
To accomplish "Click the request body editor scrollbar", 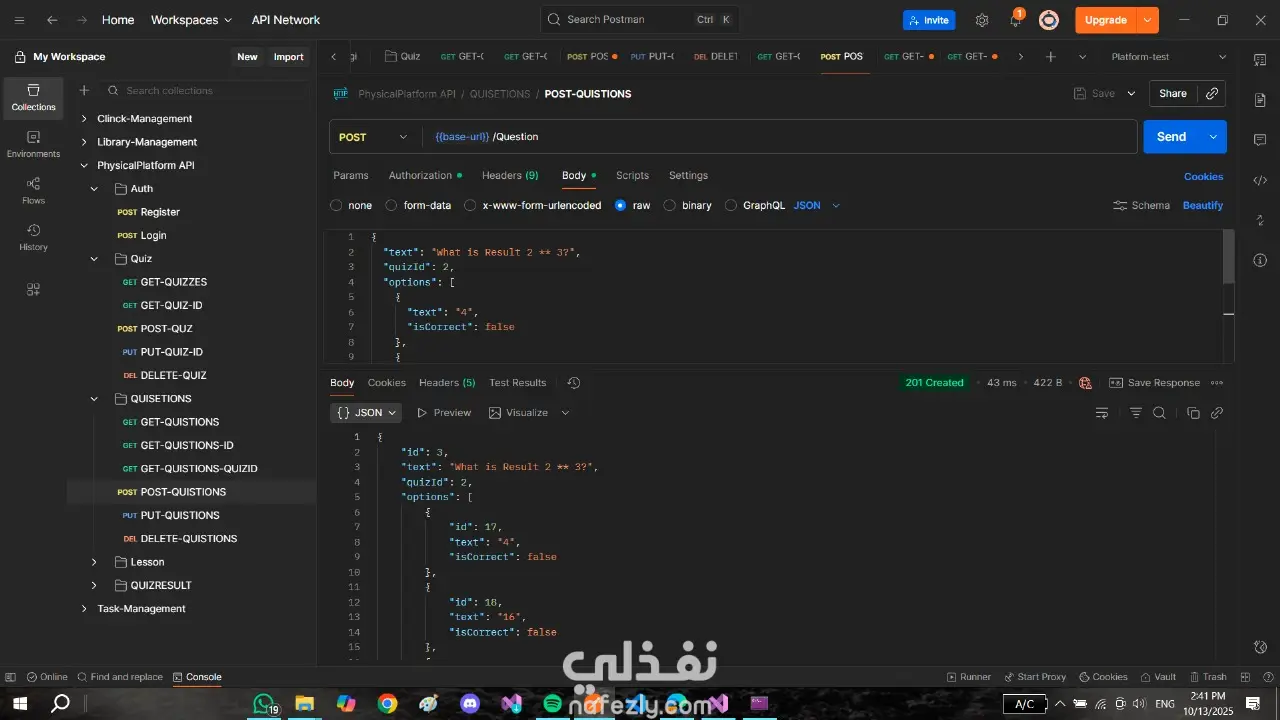I will pos(1229,258).
